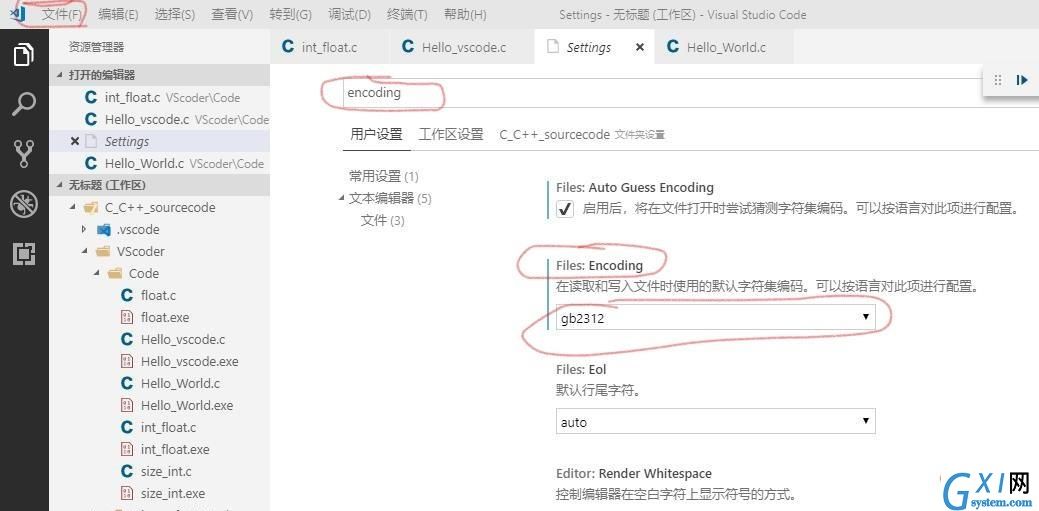Collapse the 无标题 (工作区) section
Image resolution: width=1039 pixels, height=511 pixels.
pyautogui.click(x=60, y=186)
